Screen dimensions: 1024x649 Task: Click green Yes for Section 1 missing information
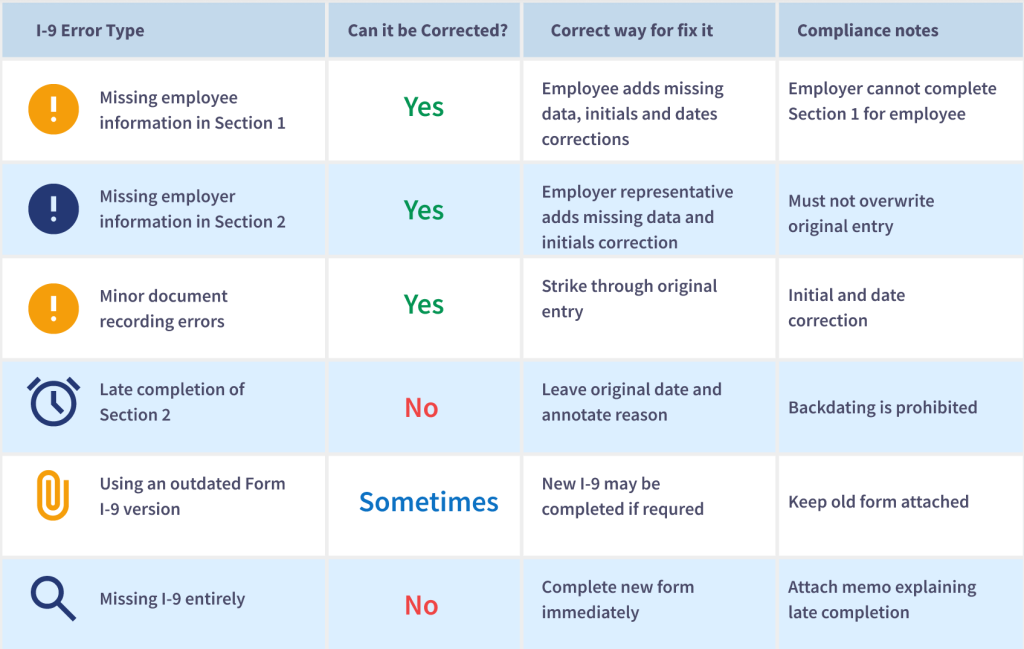[x=424, y=107]
